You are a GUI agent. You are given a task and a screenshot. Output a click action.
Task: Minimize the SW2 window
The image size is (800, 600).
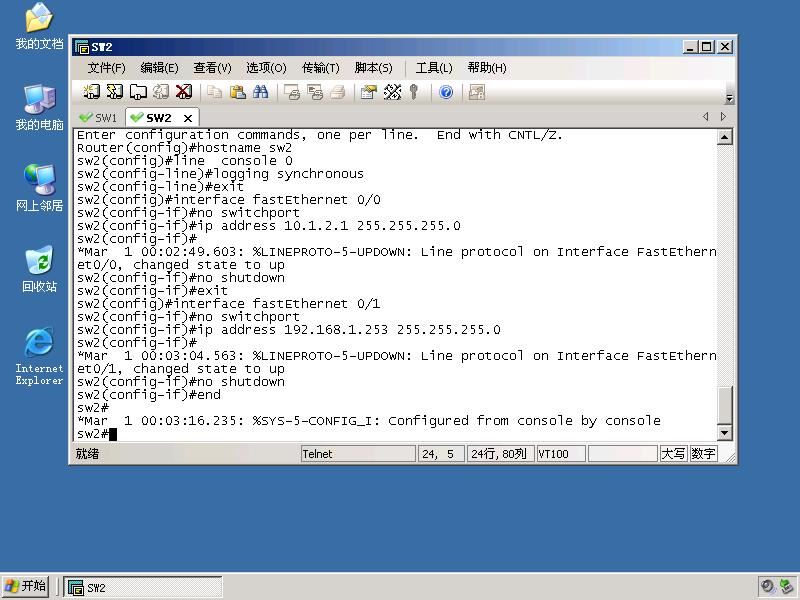click(x=690, y=47)
